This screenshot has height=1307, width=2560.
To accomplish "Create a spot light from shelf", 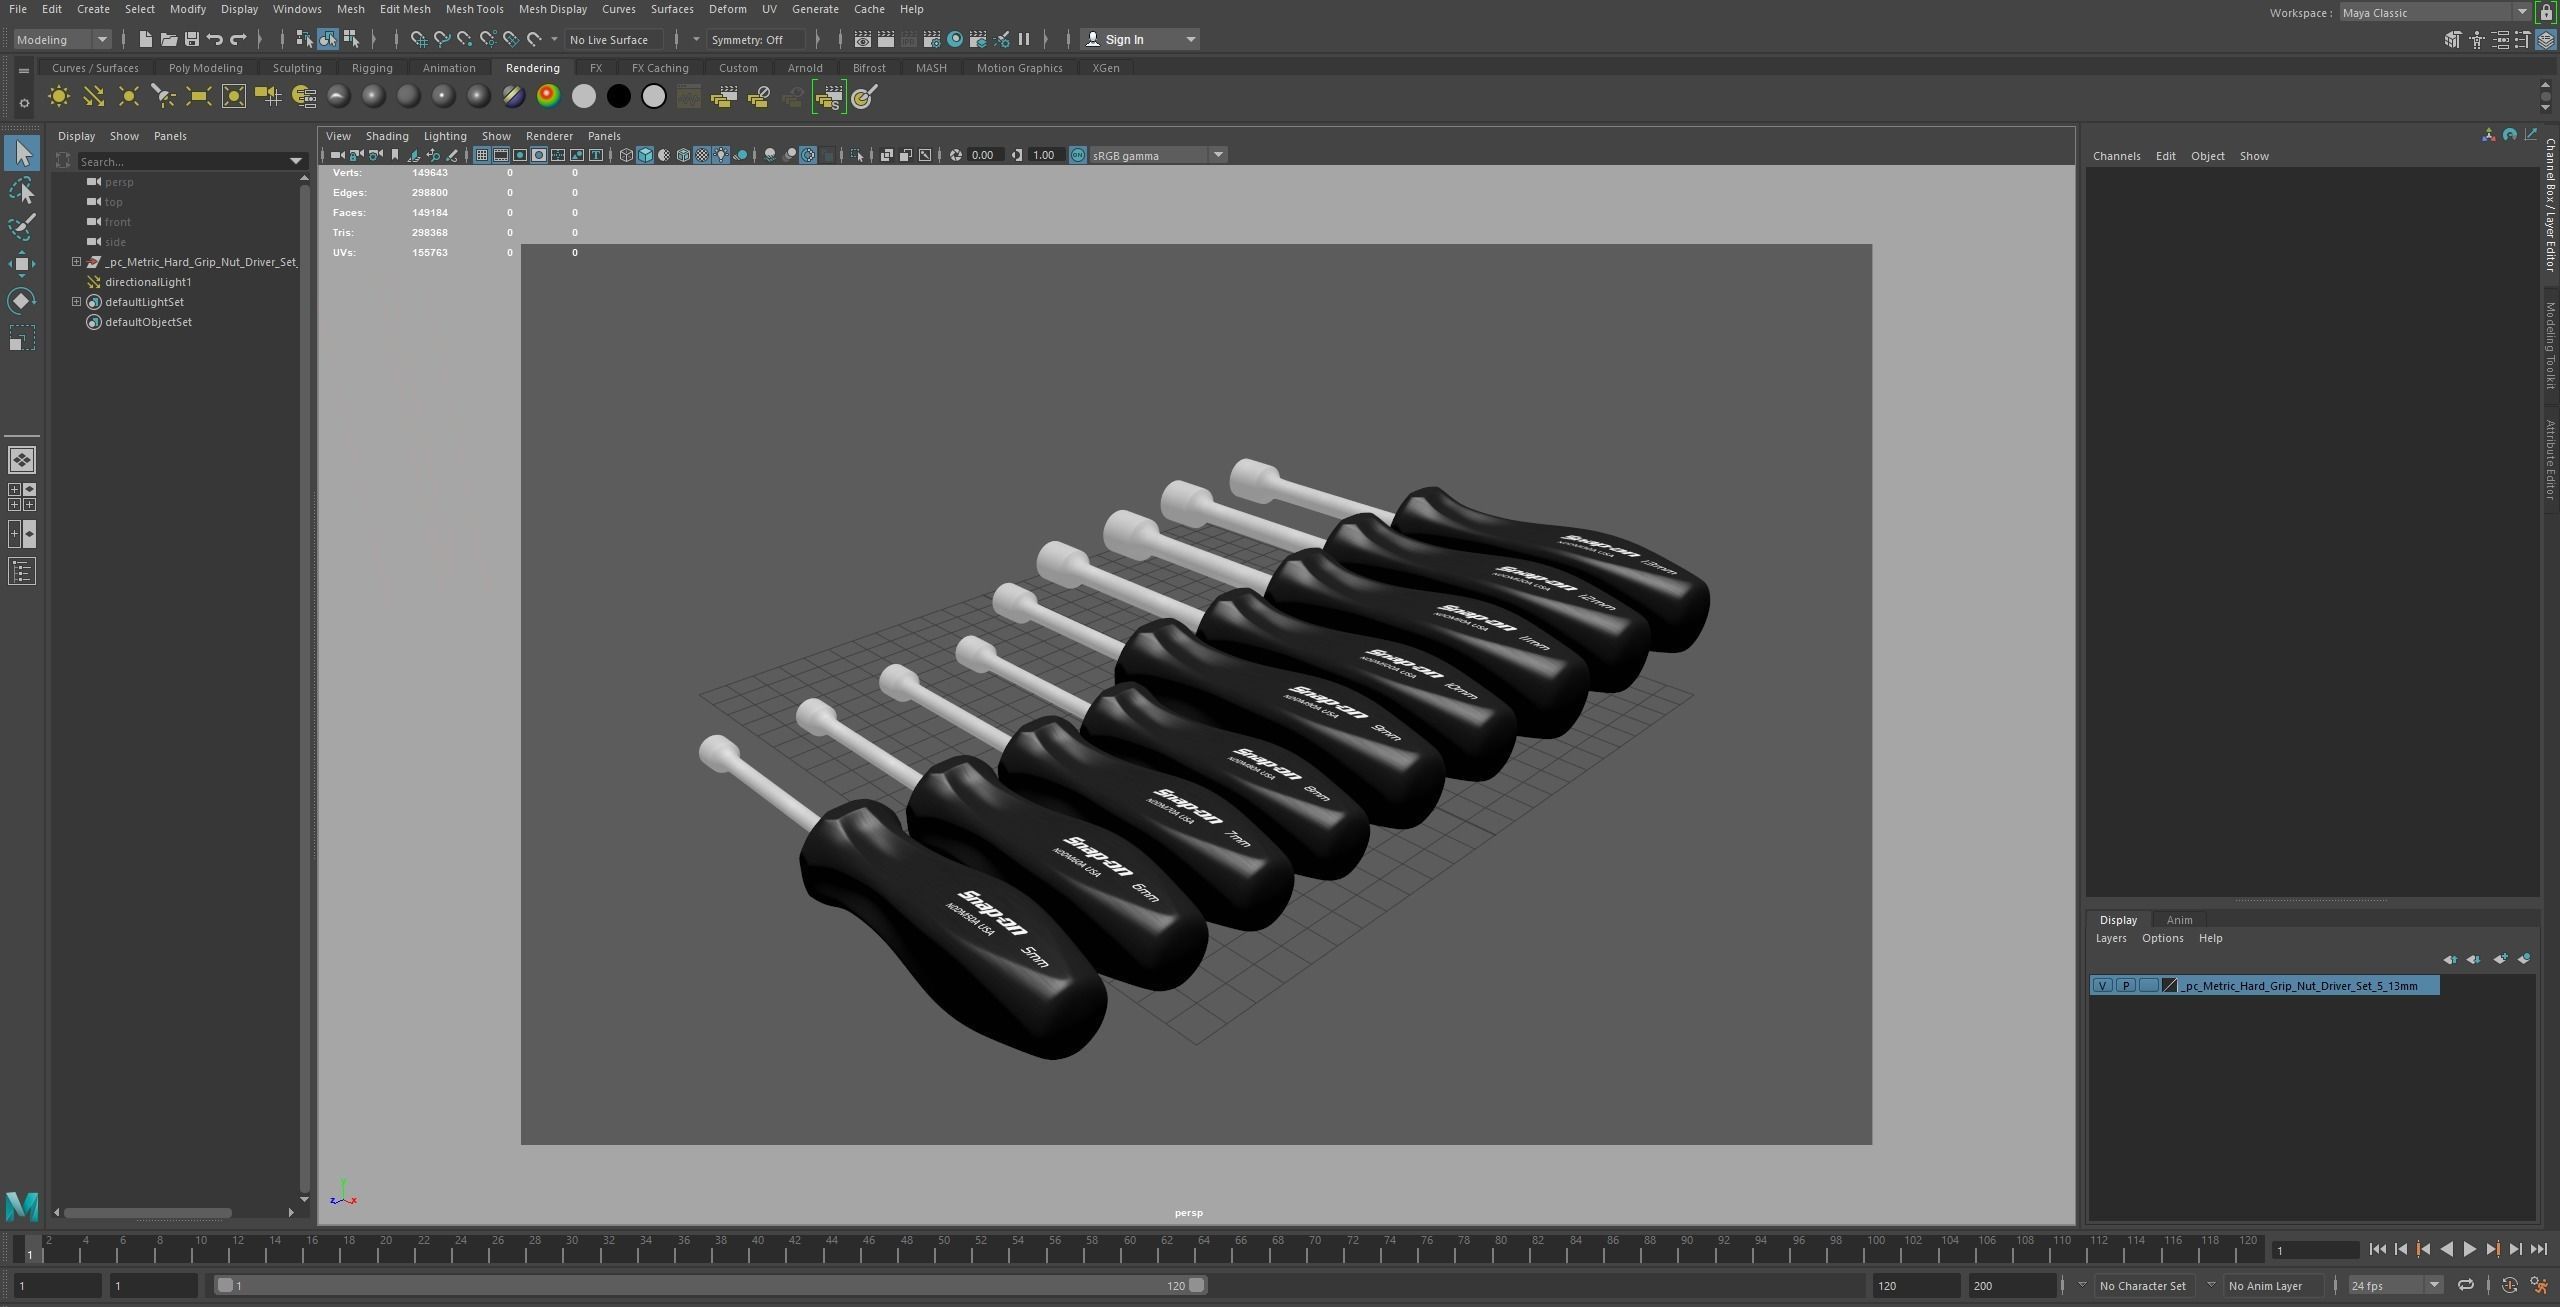I will pyautogui.click(x=164, y=97).
